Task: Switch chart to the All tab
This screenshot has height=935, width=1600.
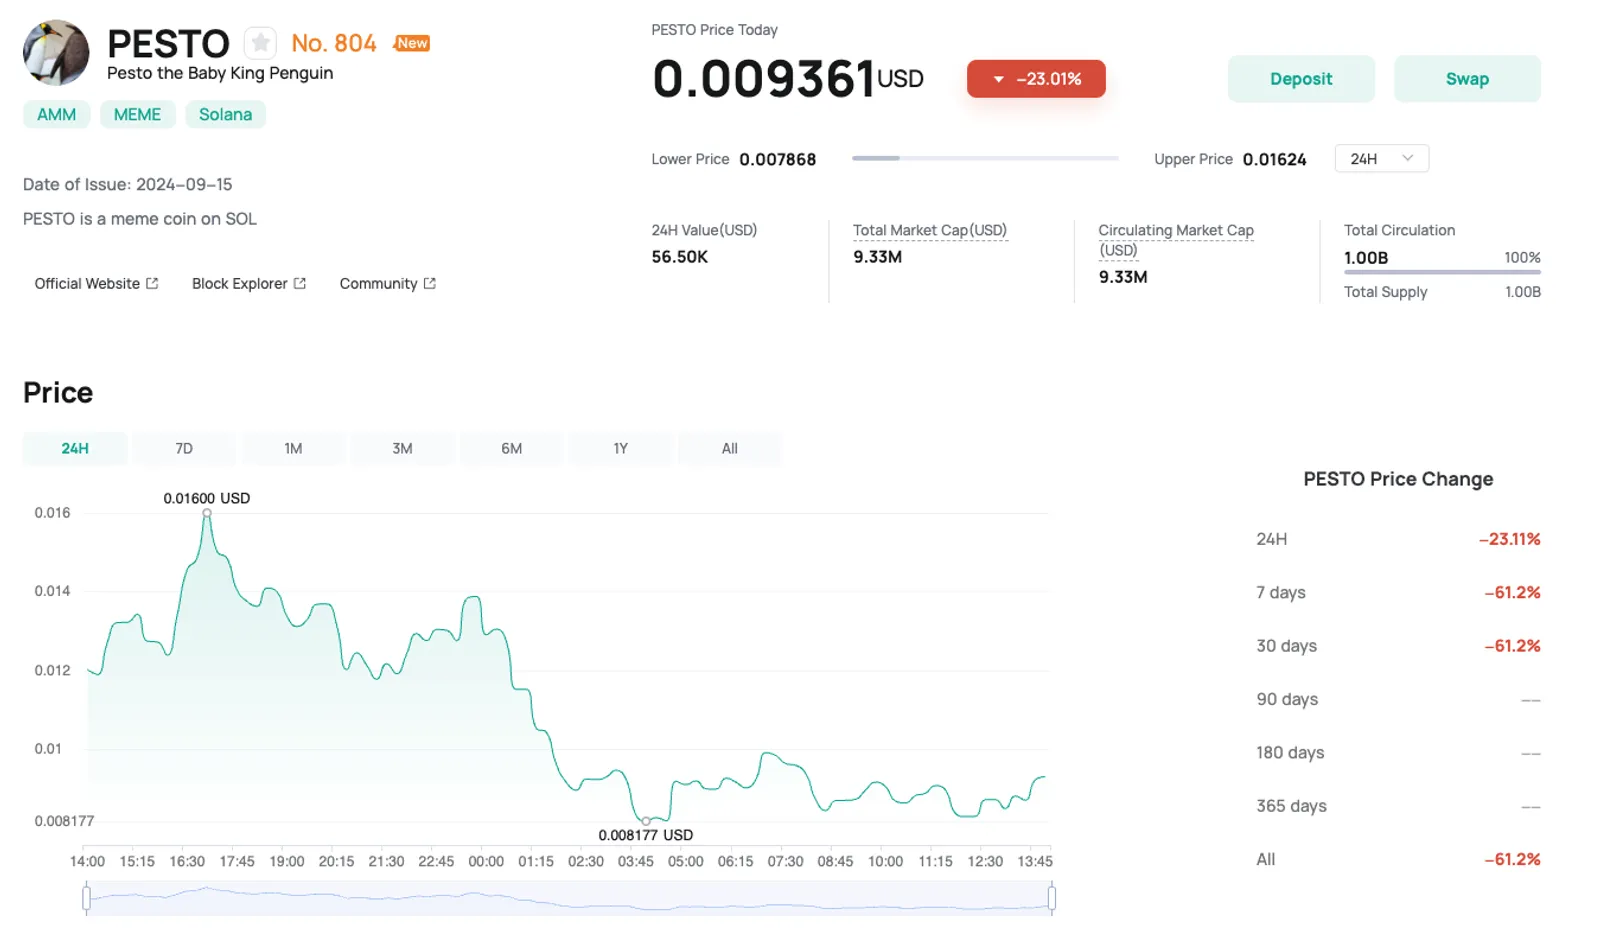Action: pyautogui.click(x=730, y=449)
